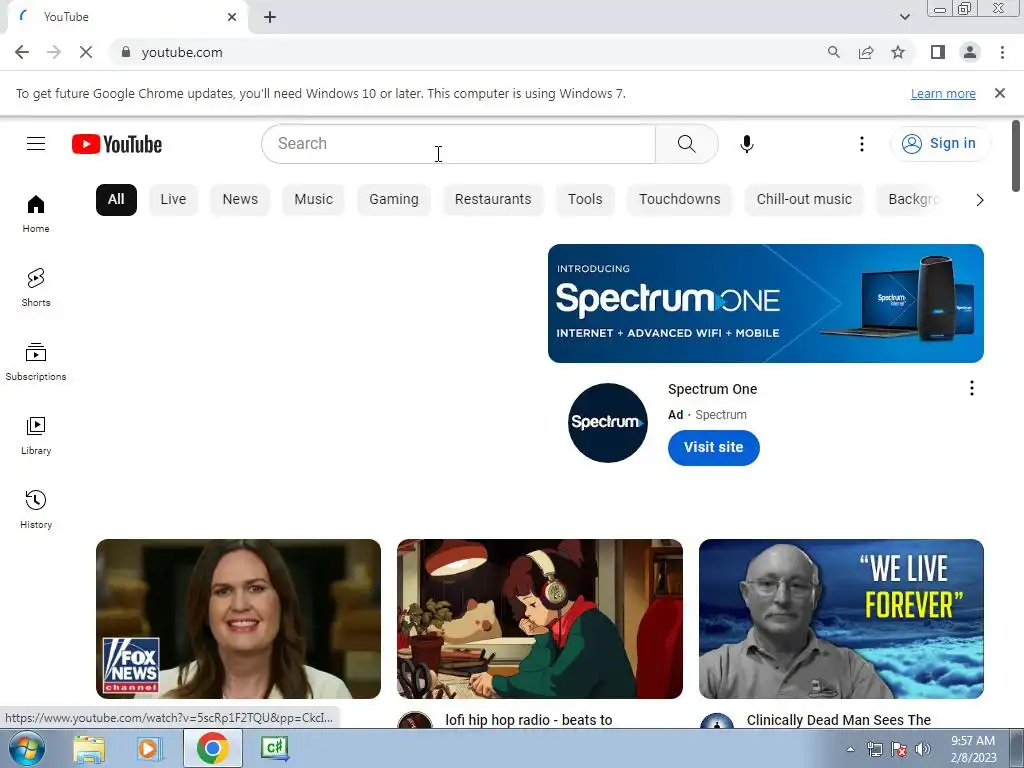Open Chrome three-dot menu

(x=1002, y=52)
